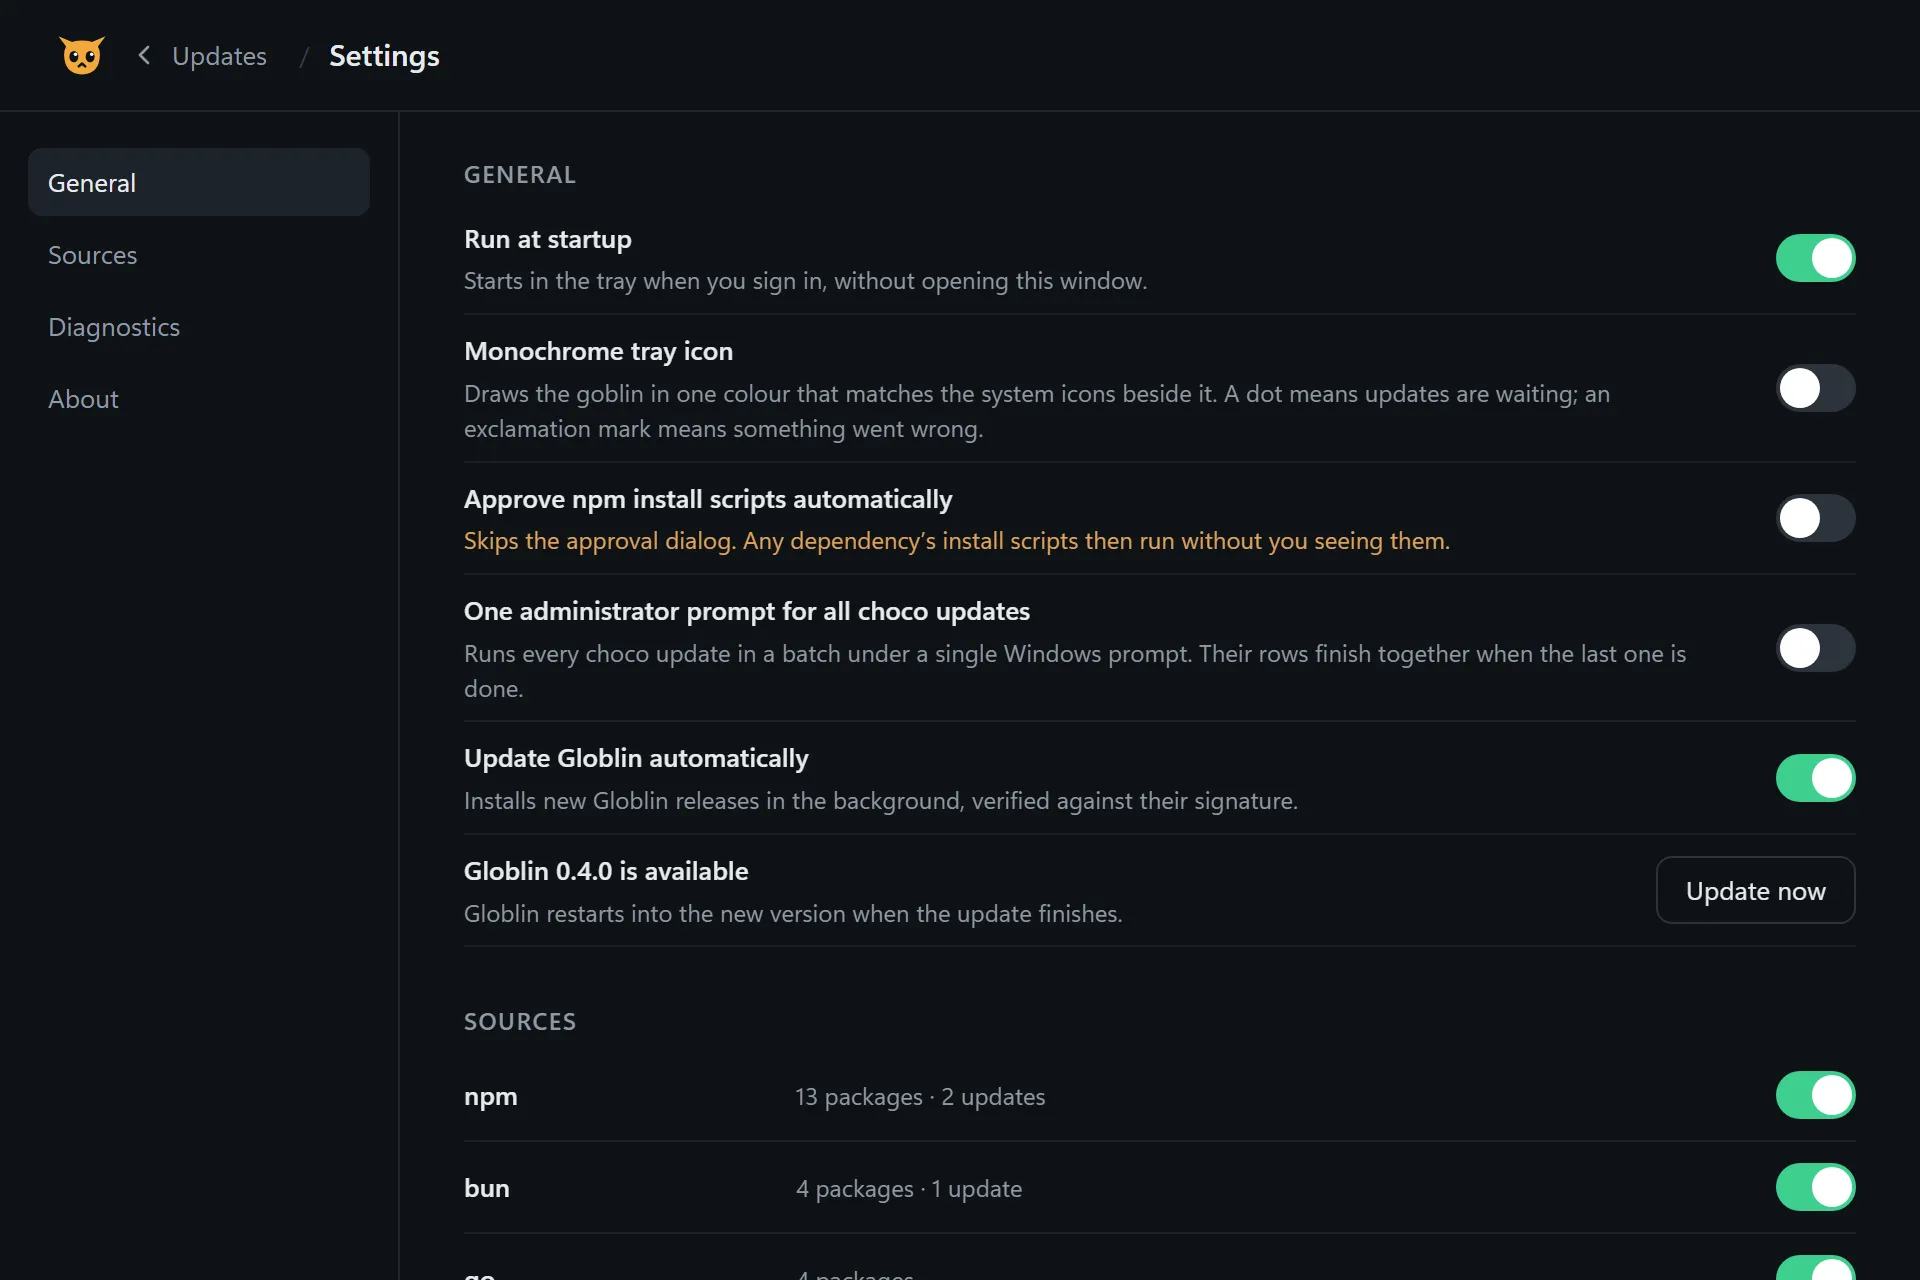The height and width of the screenshot is (1280, 1920).
Task: Click the Settings page title
Action: (384, 56)
